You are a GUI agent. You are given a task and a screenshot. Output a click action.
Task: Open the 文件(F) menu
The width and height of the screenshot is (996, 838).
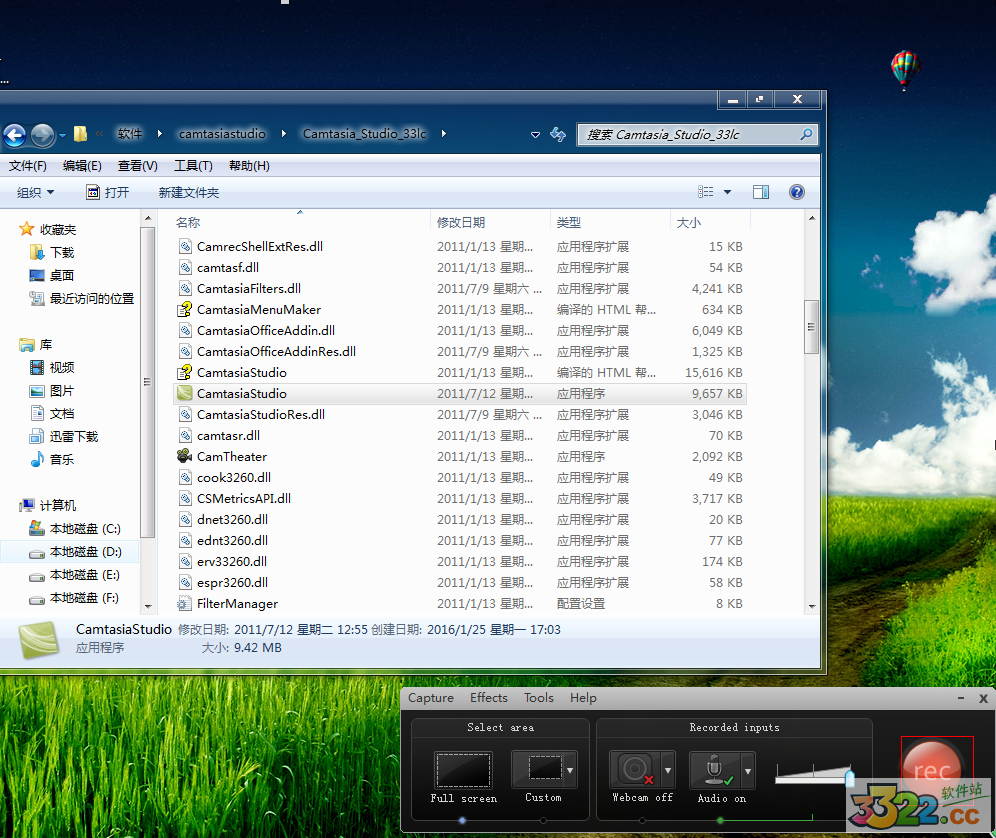[27, 166]
